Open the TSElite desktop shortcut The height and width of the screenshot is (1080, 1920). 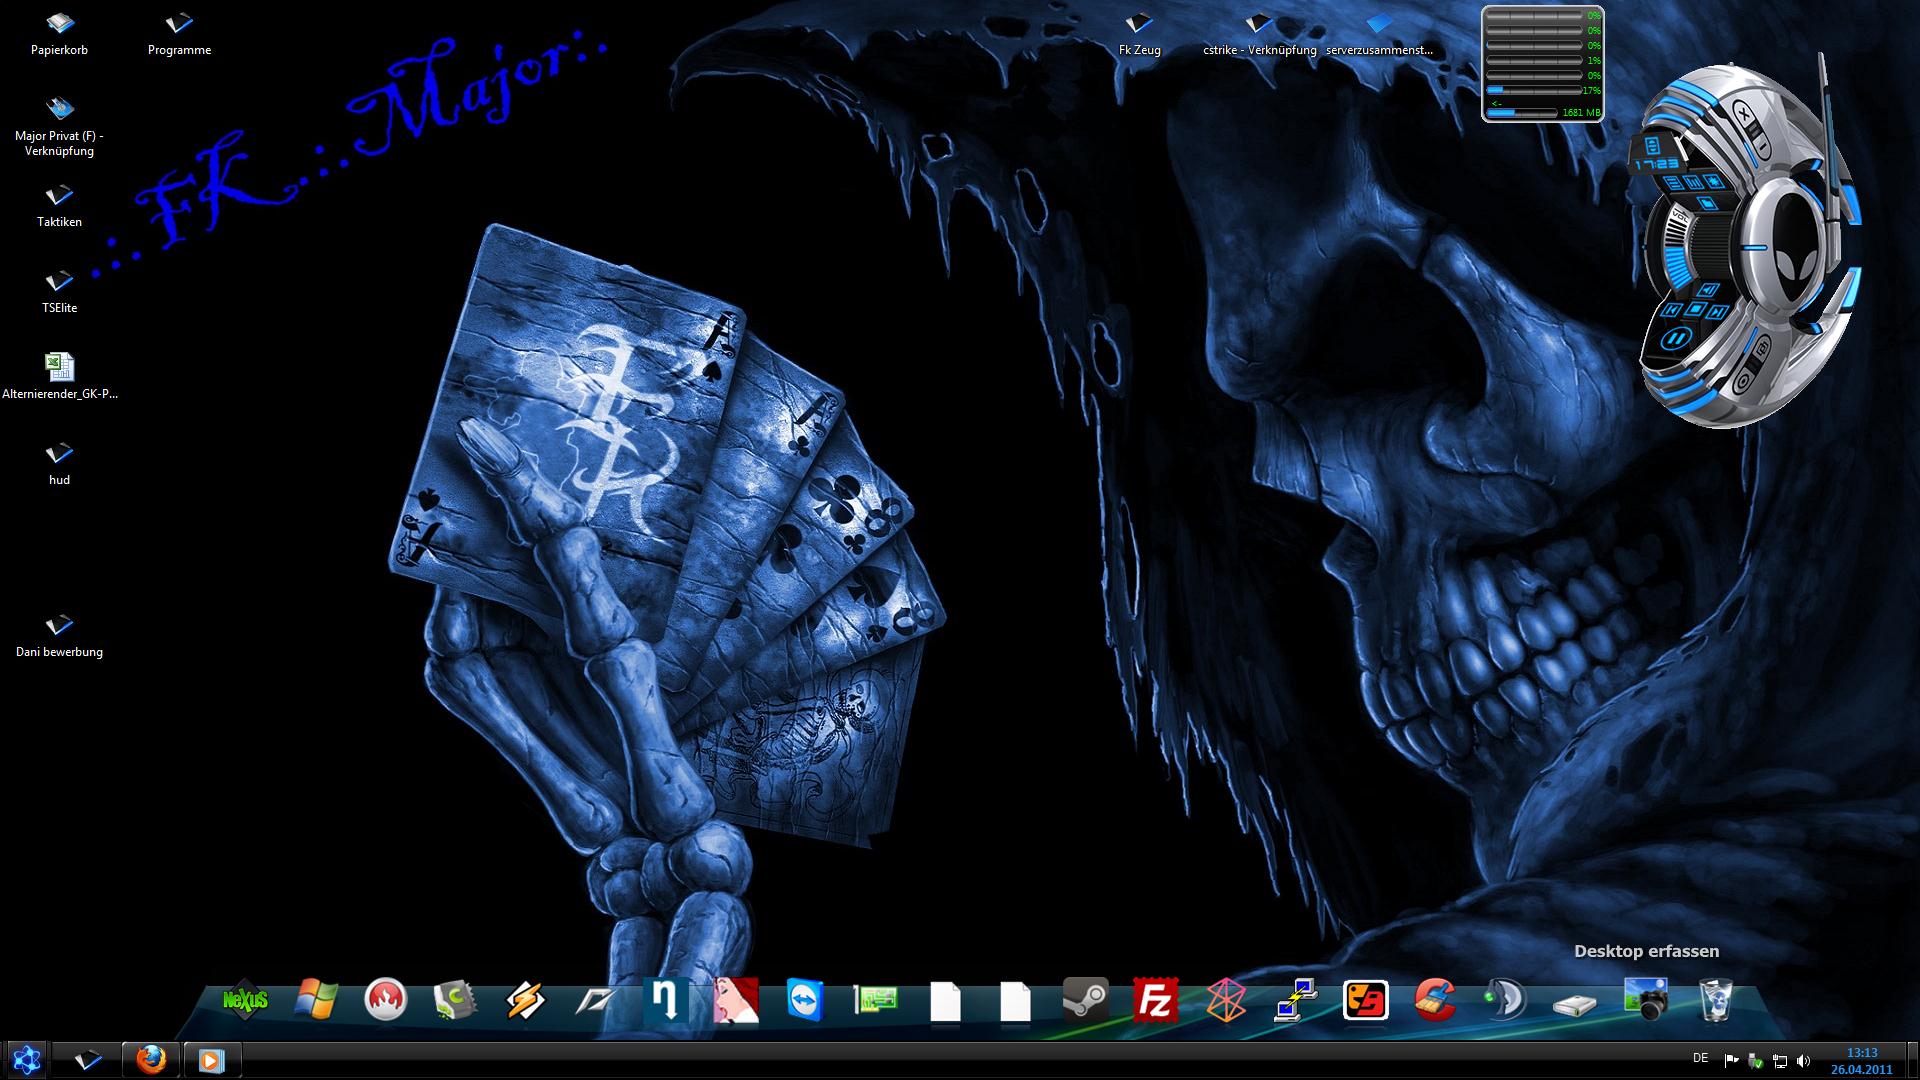coord(59,292)
